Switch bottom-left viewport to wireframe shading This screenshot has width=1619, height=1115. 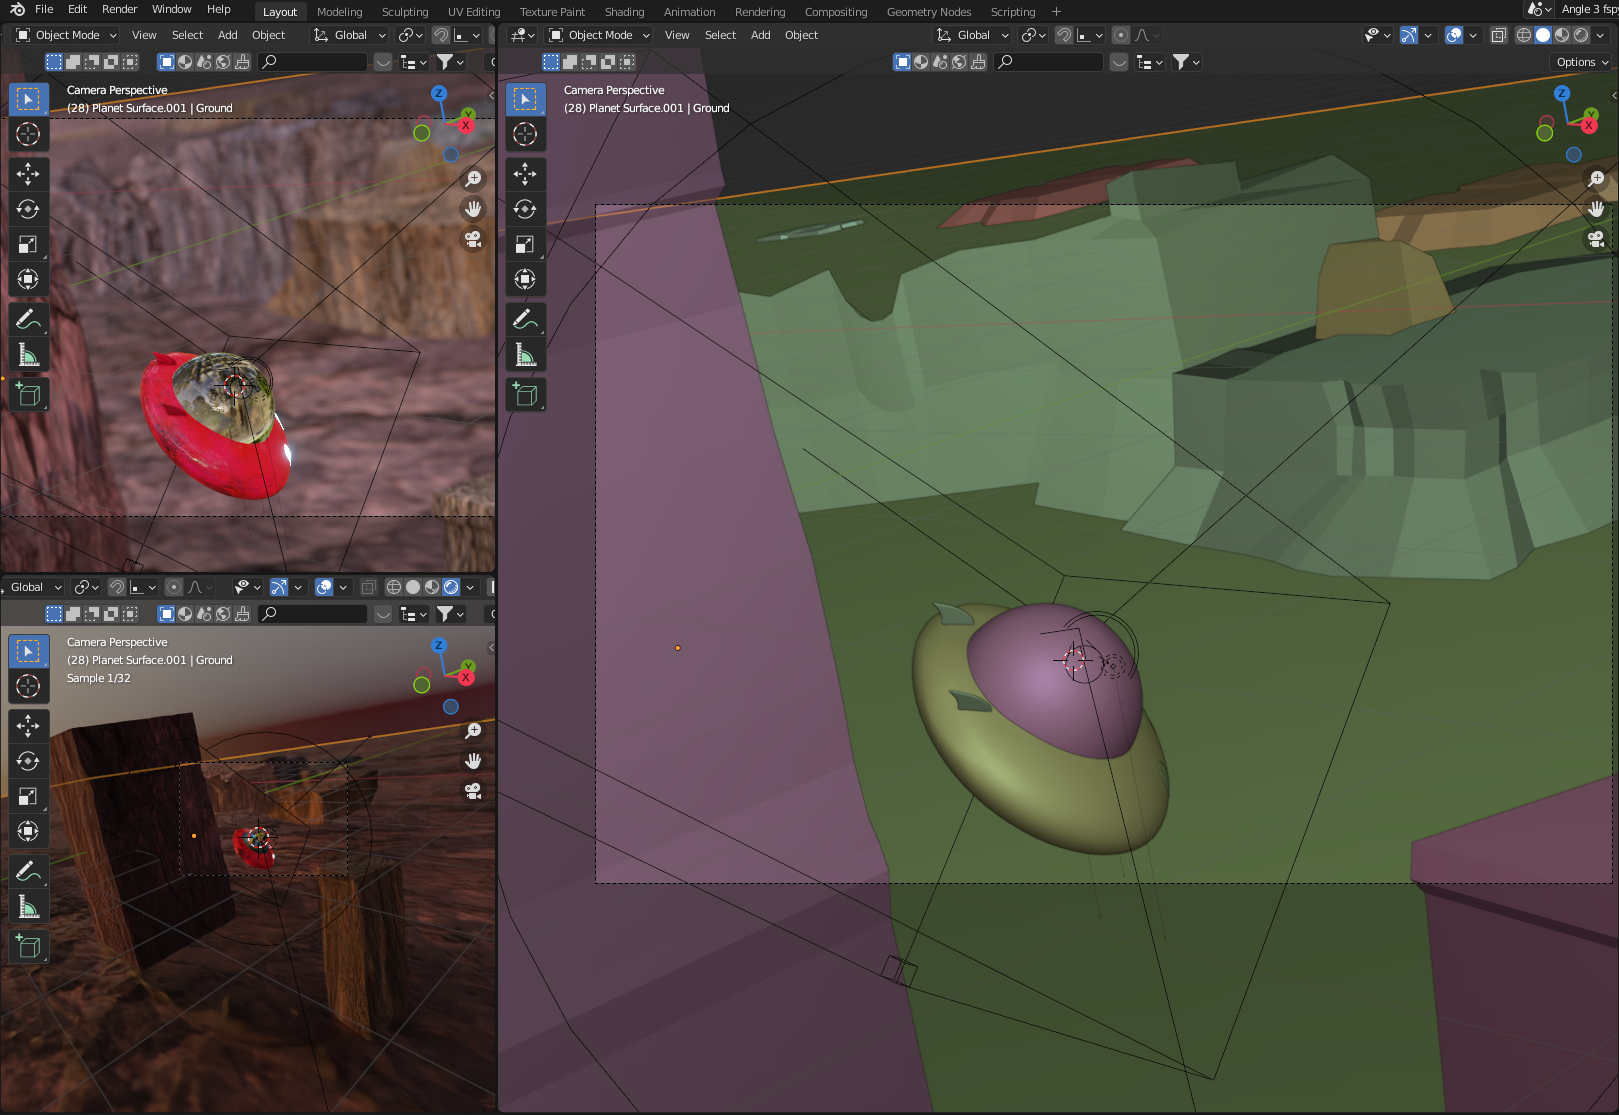pyautogui.click(x=394, y=587)
